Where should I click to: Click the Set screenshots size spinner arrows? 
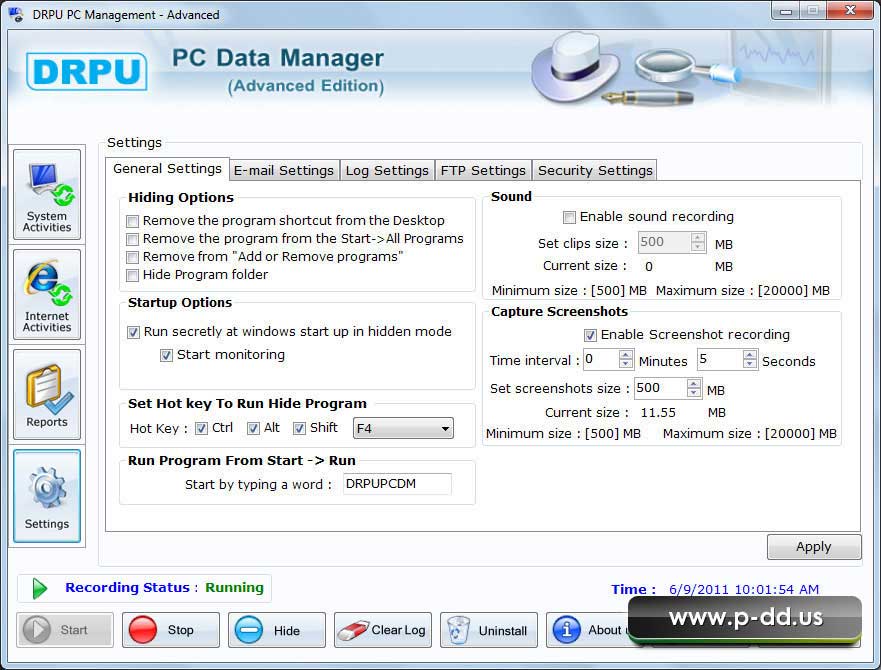click(x=694, y=388)
